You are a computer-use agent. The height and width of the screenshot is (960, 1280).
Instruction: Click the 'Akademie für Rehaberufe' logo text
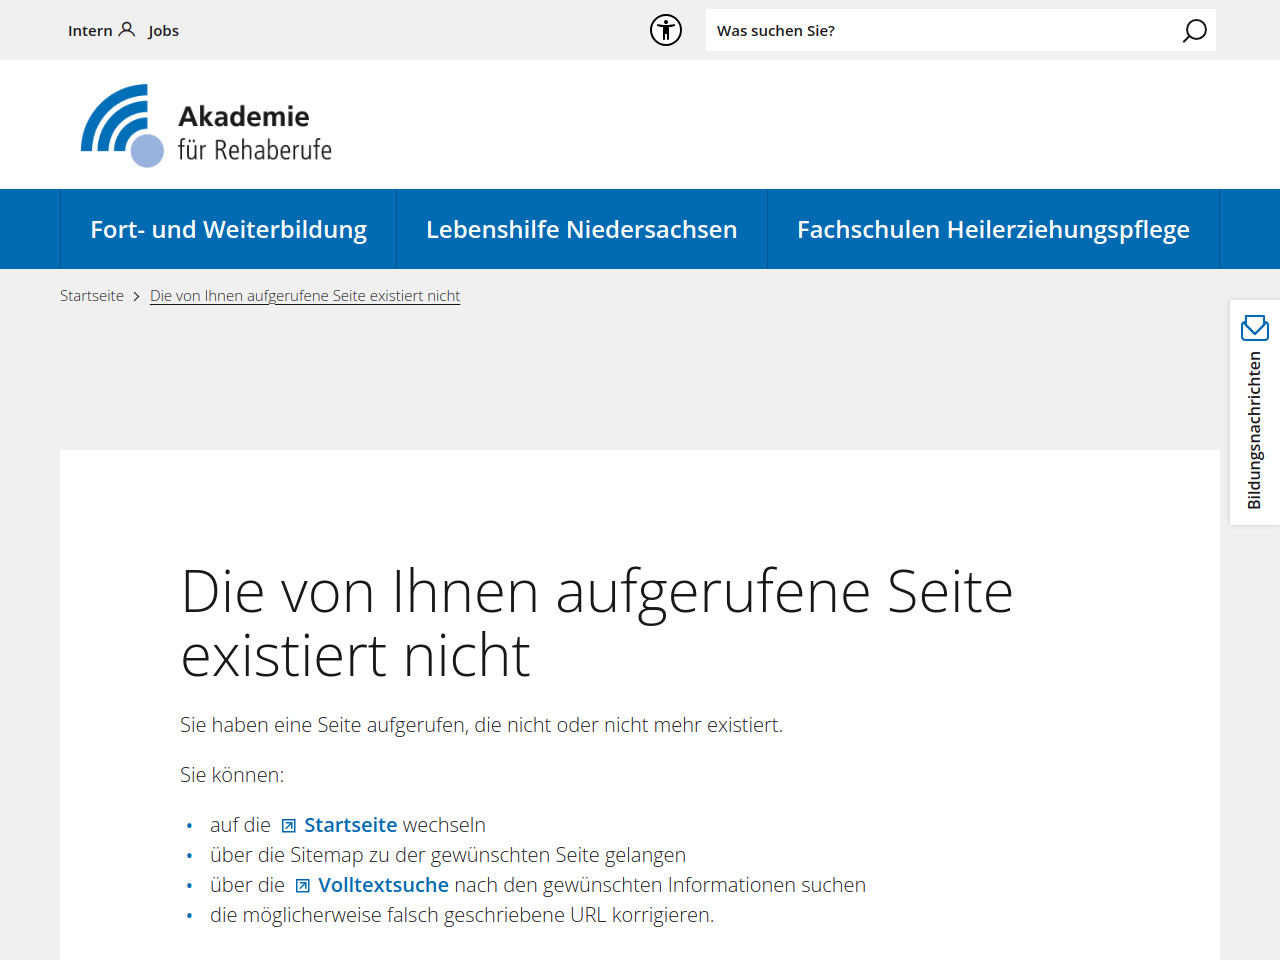254,133
